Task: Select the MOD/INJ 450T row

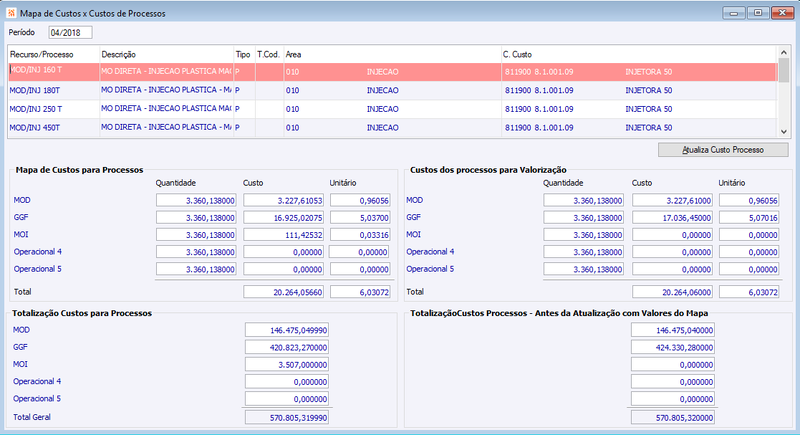Action: pos(392,128)
